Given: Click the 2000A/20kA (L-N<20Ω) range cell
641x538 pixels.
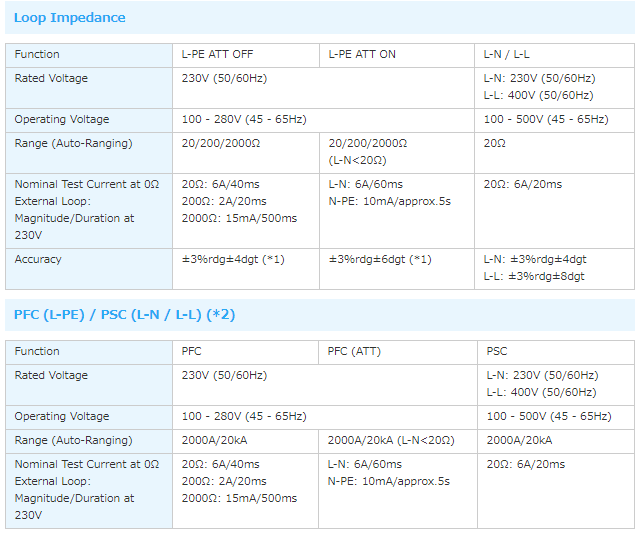Looking at the screenshot, I should [391, 440].
